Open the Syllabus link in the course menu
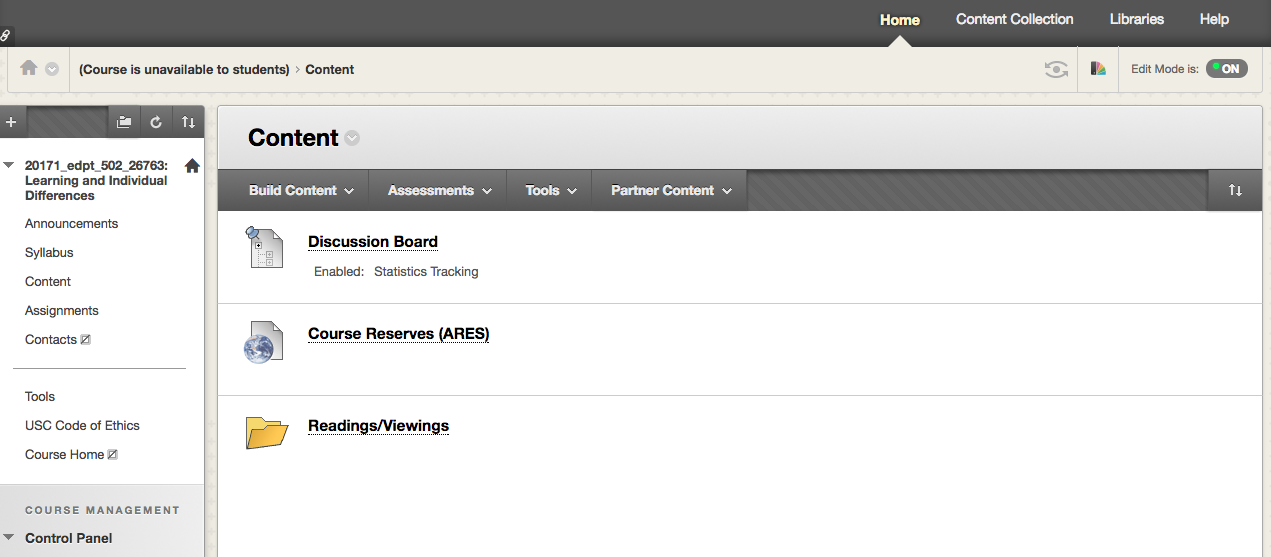Image resolution: width=1271 pixels, height=557 pixels. (49, 253)
